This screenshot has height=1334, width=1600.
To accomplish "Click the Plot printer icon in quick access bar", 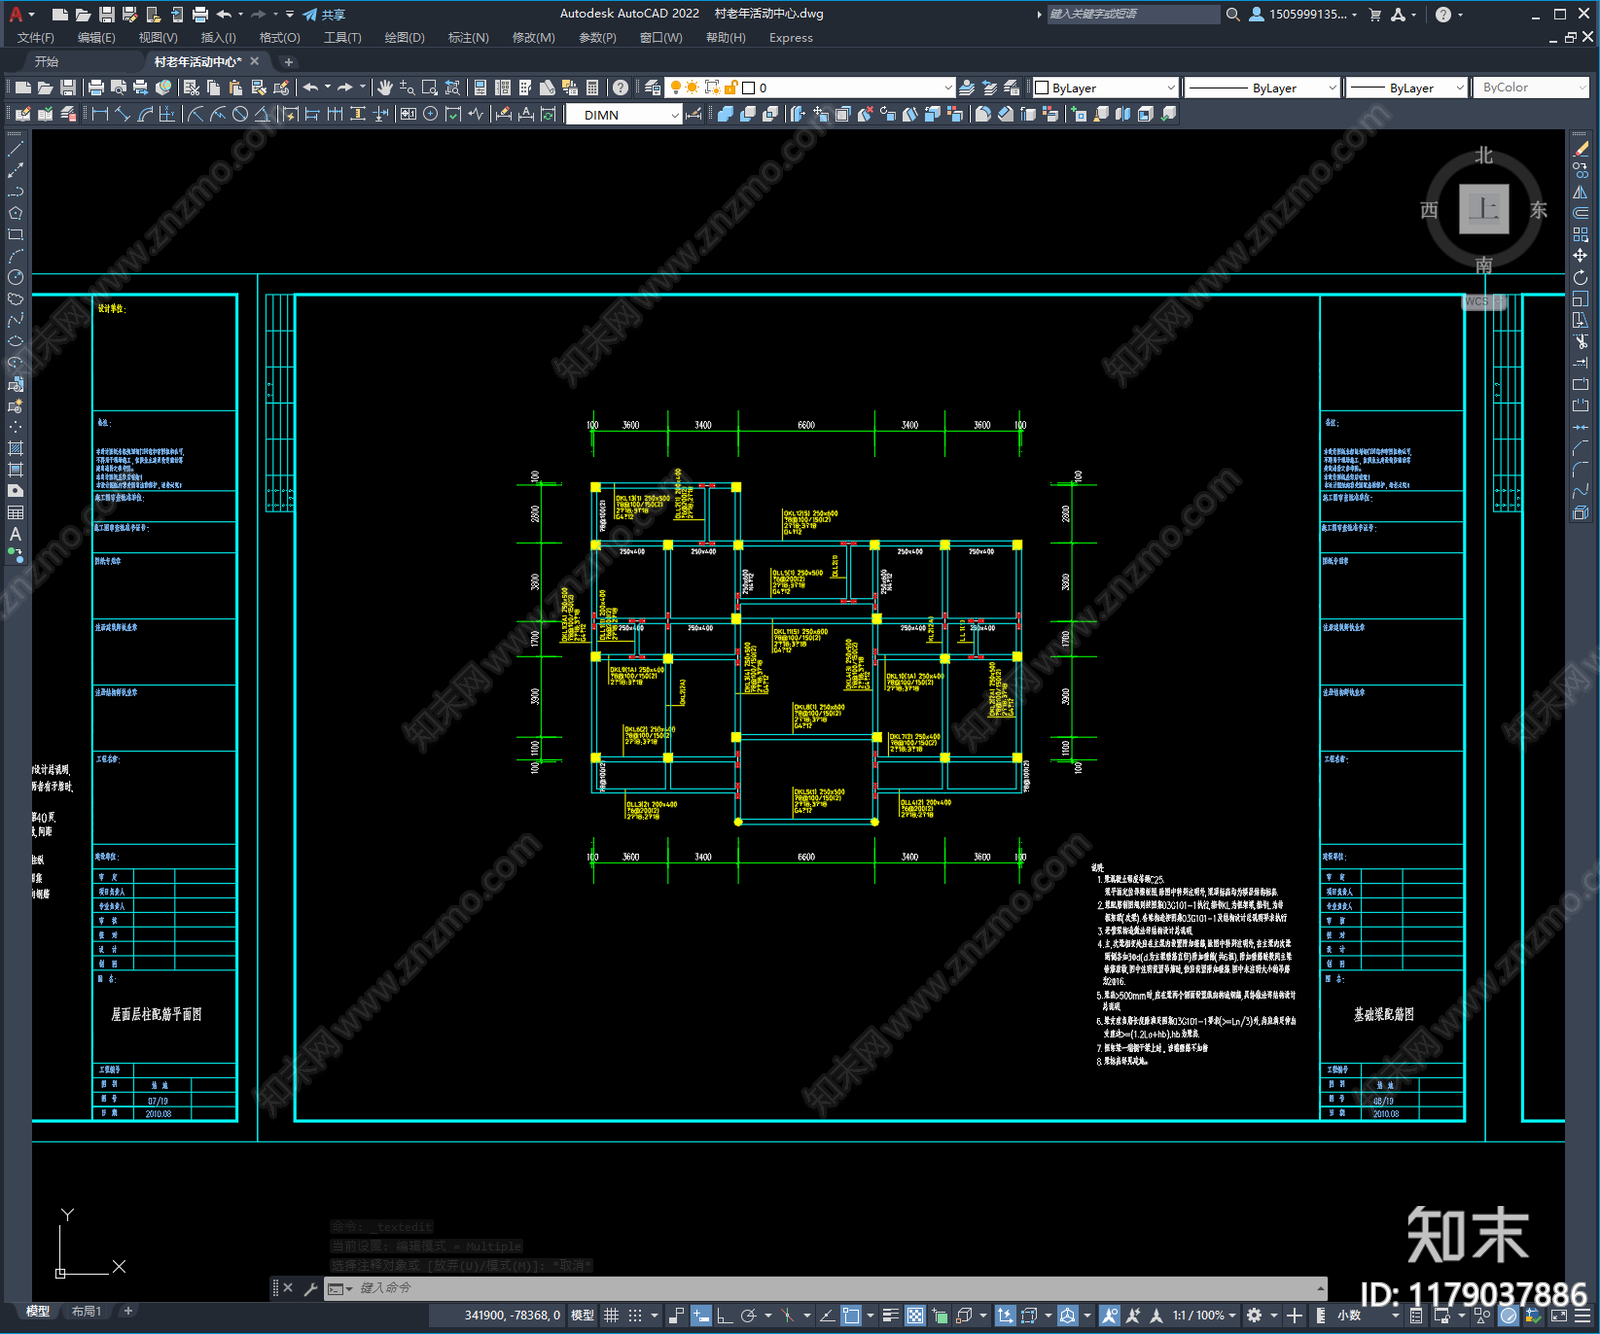I will (x=200, y=14).
